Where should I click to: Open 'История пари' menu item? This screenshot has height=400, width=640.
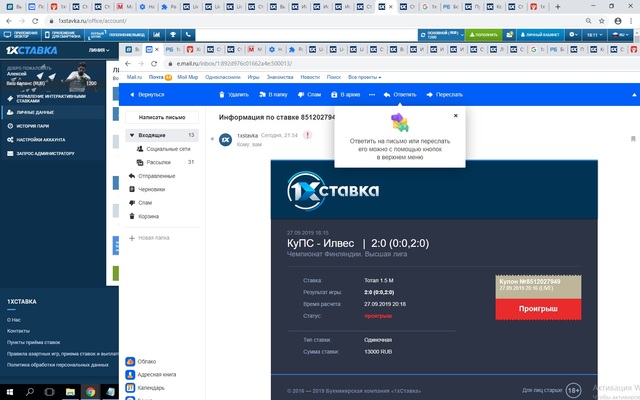(53, 126)
